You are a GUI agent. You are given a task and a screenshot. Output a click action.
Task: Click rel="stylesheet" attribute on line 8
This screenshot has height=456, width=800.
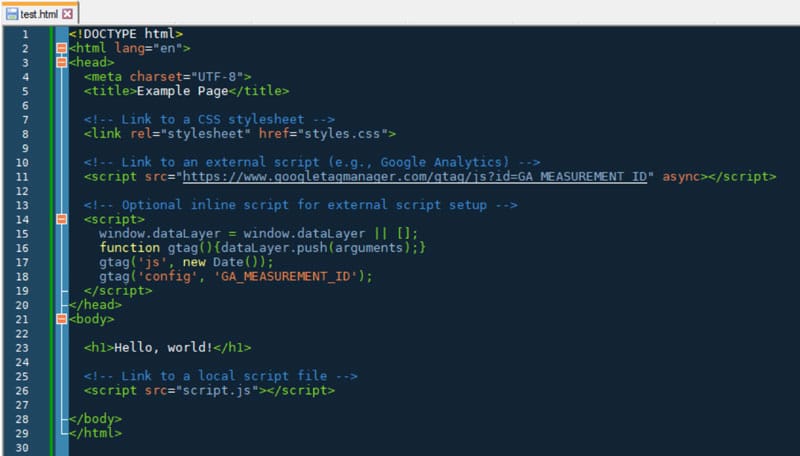click(x=190, y=134)
